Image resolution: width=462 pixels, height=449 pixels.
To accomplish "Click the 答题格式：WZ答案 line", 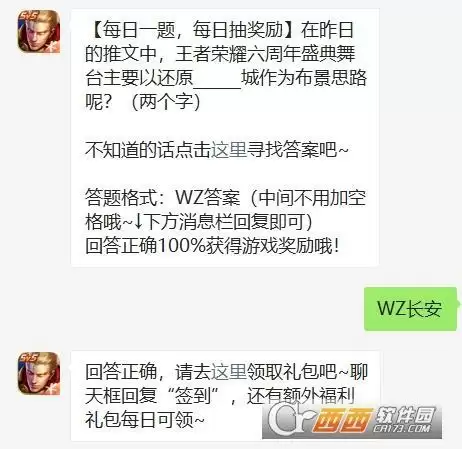I will [162, 197].
